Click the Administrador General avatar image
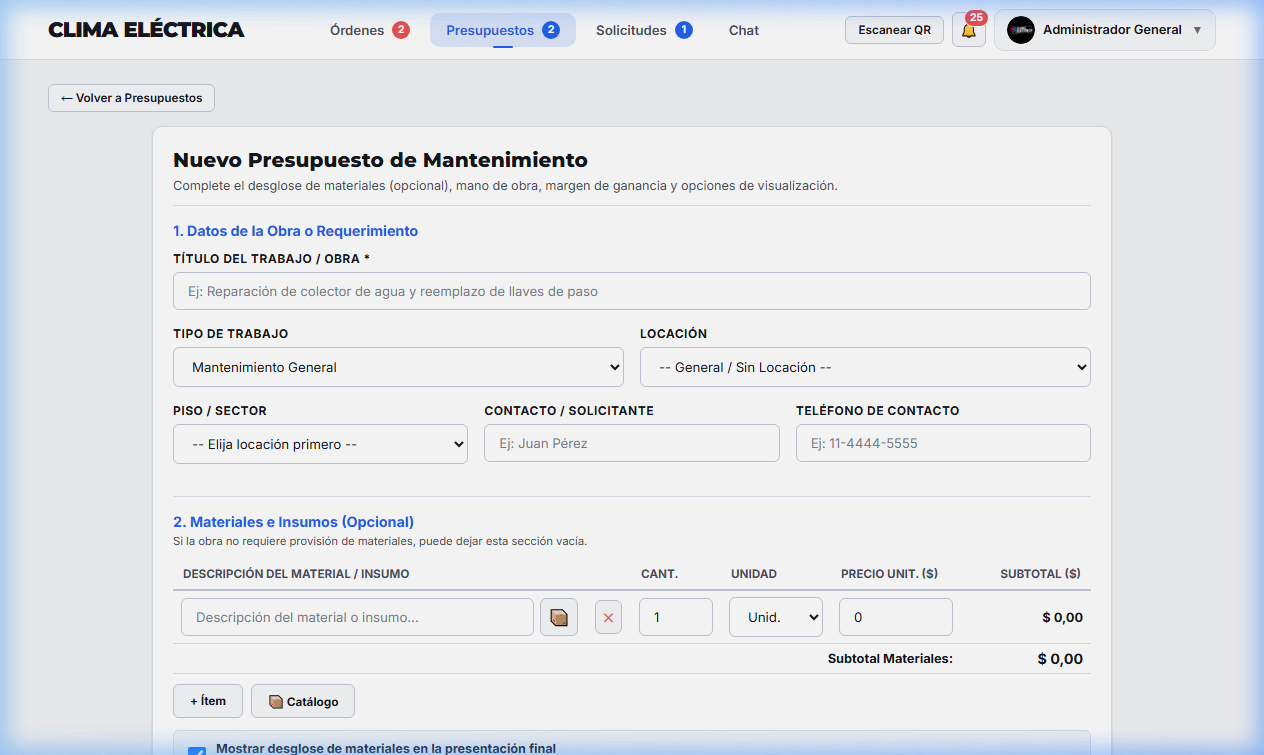1264x755 pixels. (1021, 30)
